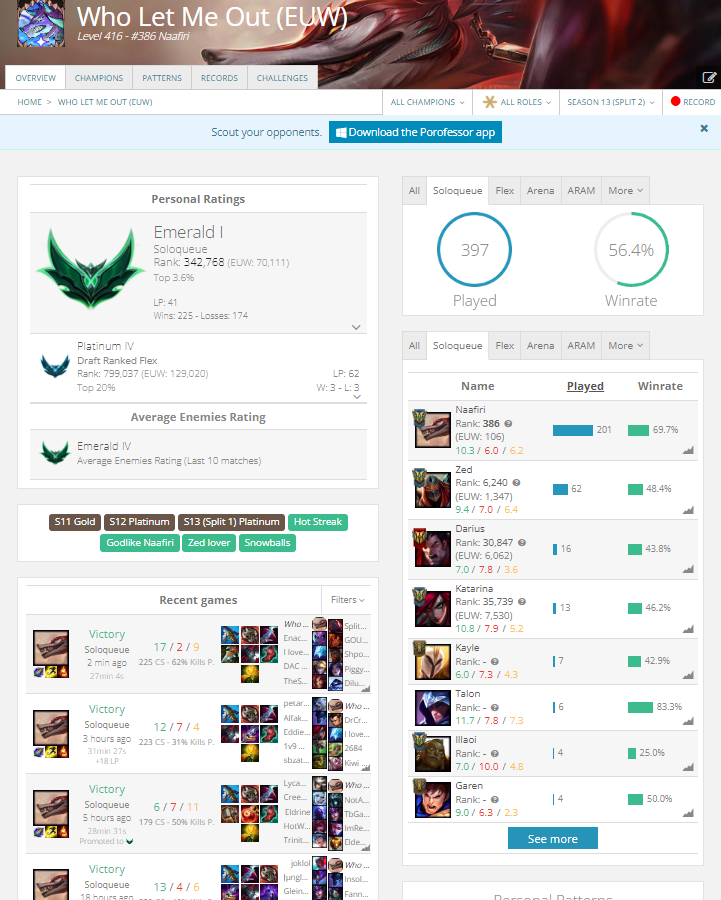Click the Naafiri champion portrait in stats table
This screenshot has height=900, width=721.
coord(433,429)
